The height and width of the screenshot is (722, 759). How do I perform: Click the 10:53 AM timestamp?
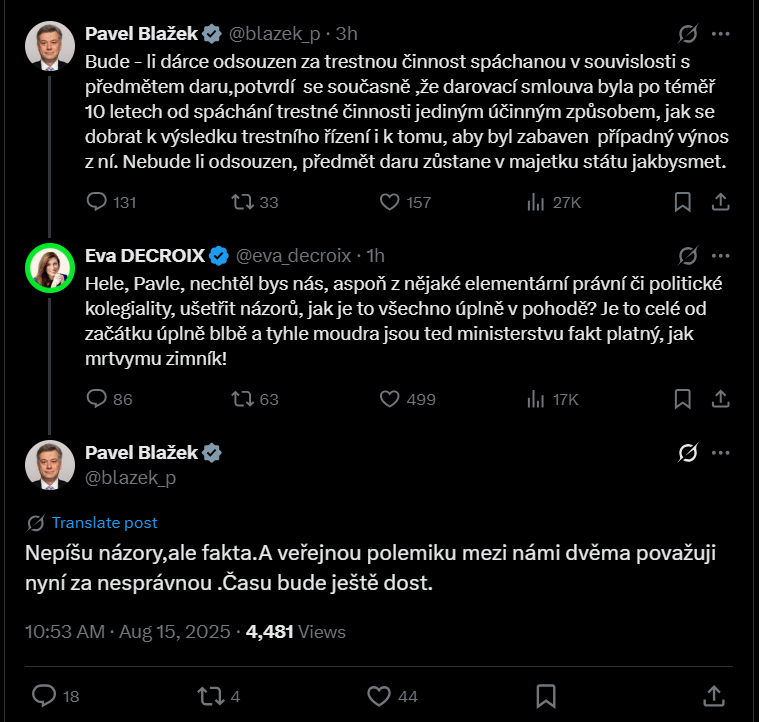(x=64, y=631)
